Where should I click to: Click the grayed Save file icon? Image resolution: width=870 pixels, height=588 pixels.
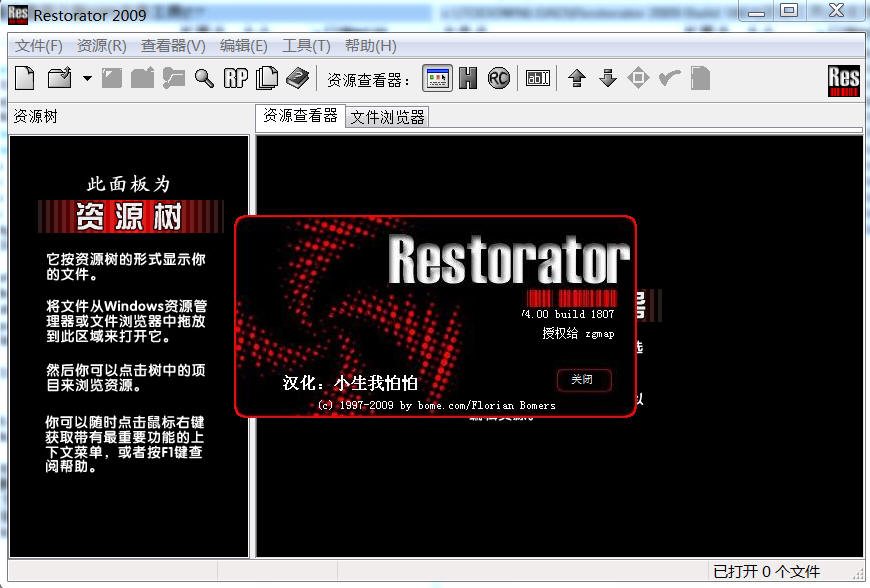coord(112,78)
